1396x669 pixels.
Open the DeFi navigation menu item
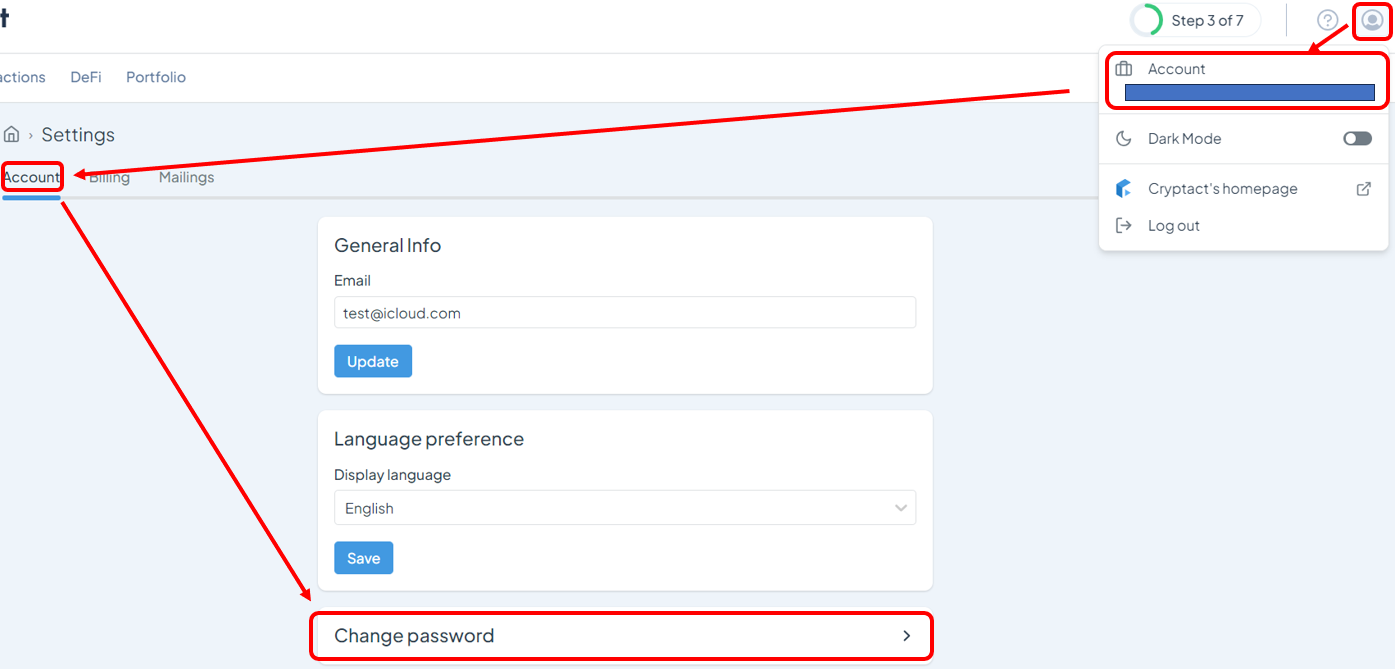tap(86, 77)
